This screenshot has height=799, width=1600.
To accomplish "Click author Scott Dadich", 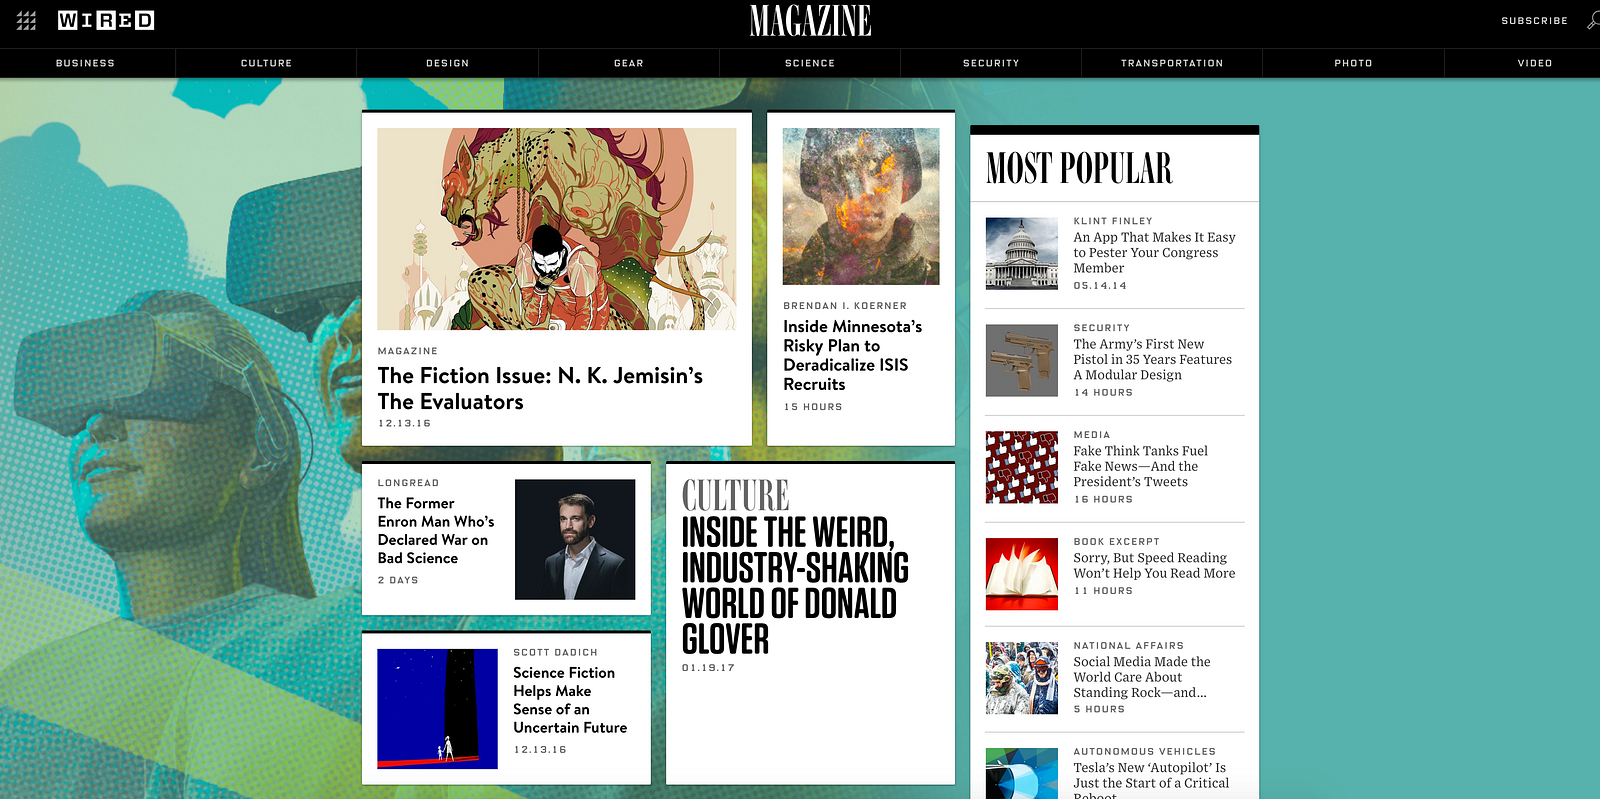I will pyautogui.click(x=555, y=652).
